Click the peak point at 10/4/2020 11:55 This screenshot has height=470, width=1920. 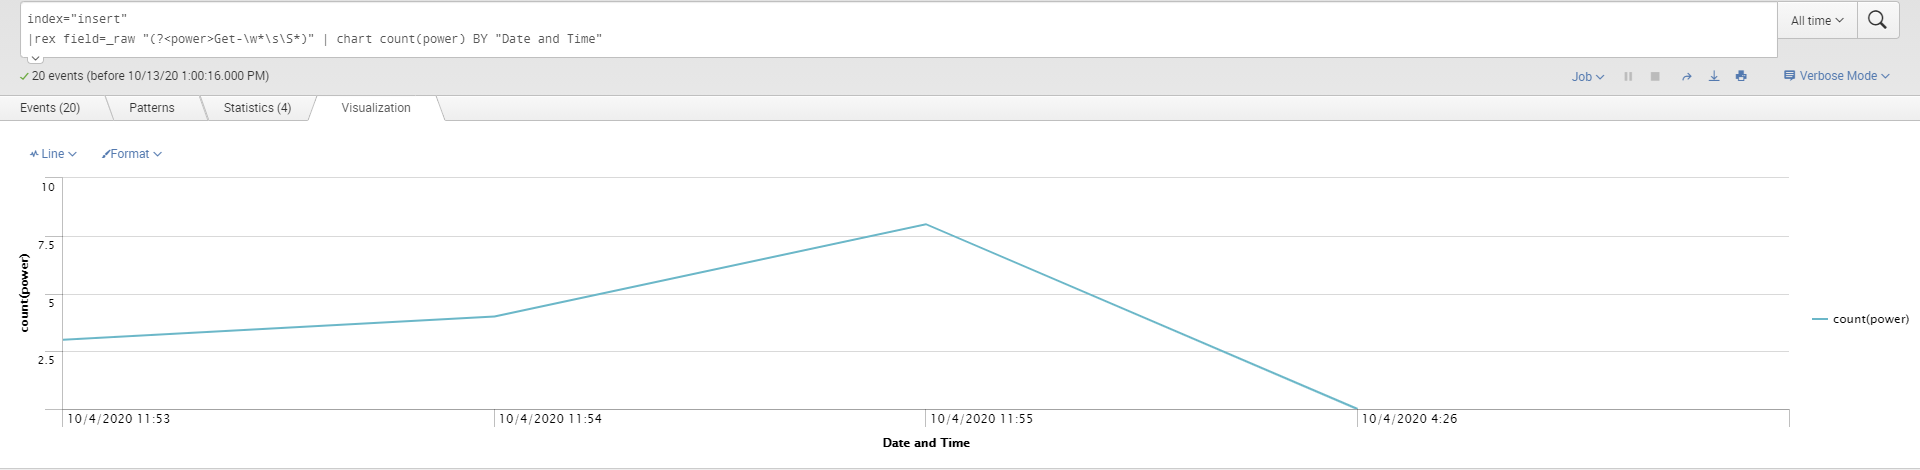[x=926, y=224]
